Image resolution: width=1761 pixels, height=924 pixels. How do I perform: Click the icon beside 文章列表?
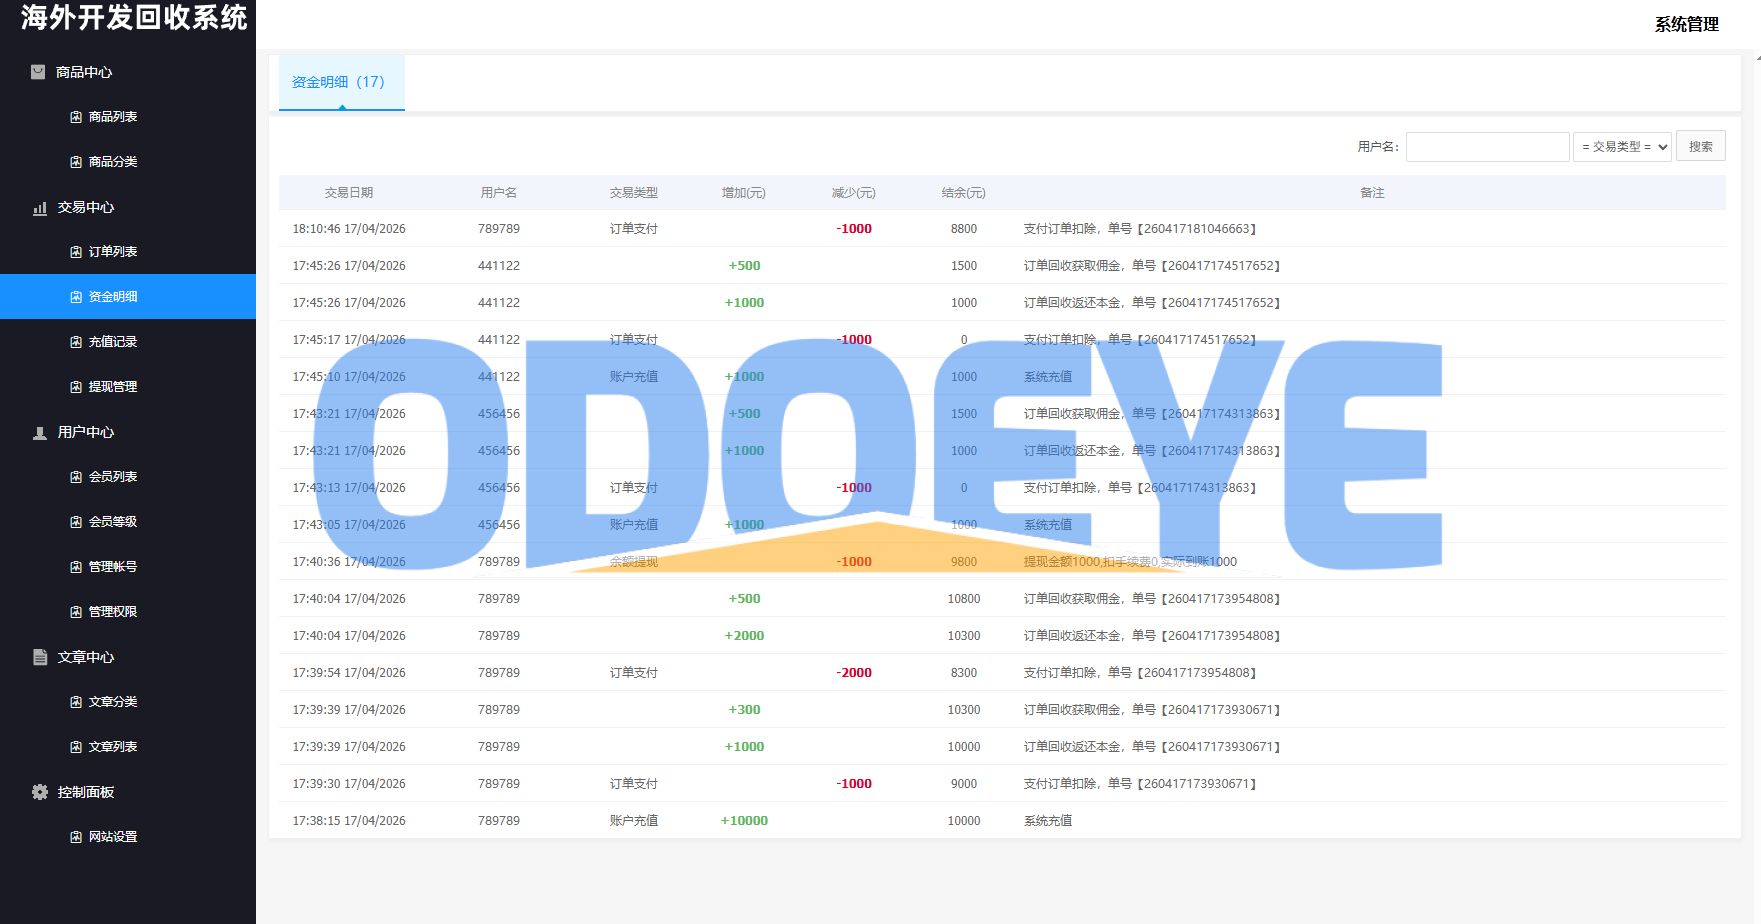[x=76, y=747]
